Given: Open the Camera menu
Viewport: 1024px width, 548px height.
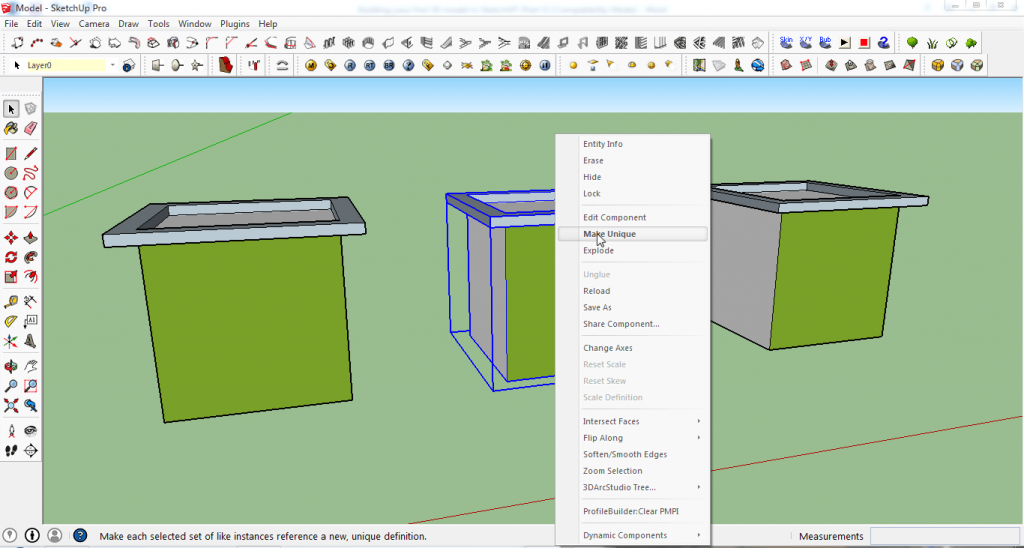Looking at the screenshot, I should [94, 24].
